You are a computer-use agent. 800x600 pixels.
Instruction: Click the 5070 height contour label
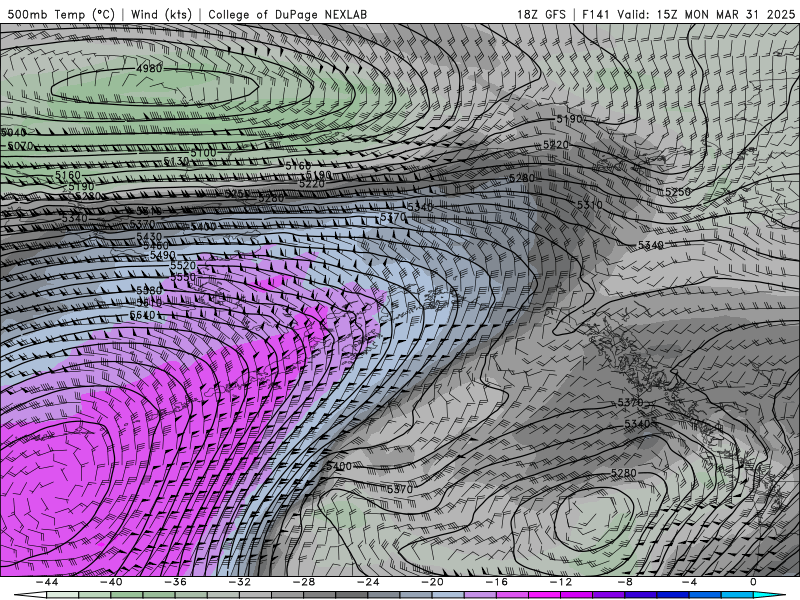20,145
